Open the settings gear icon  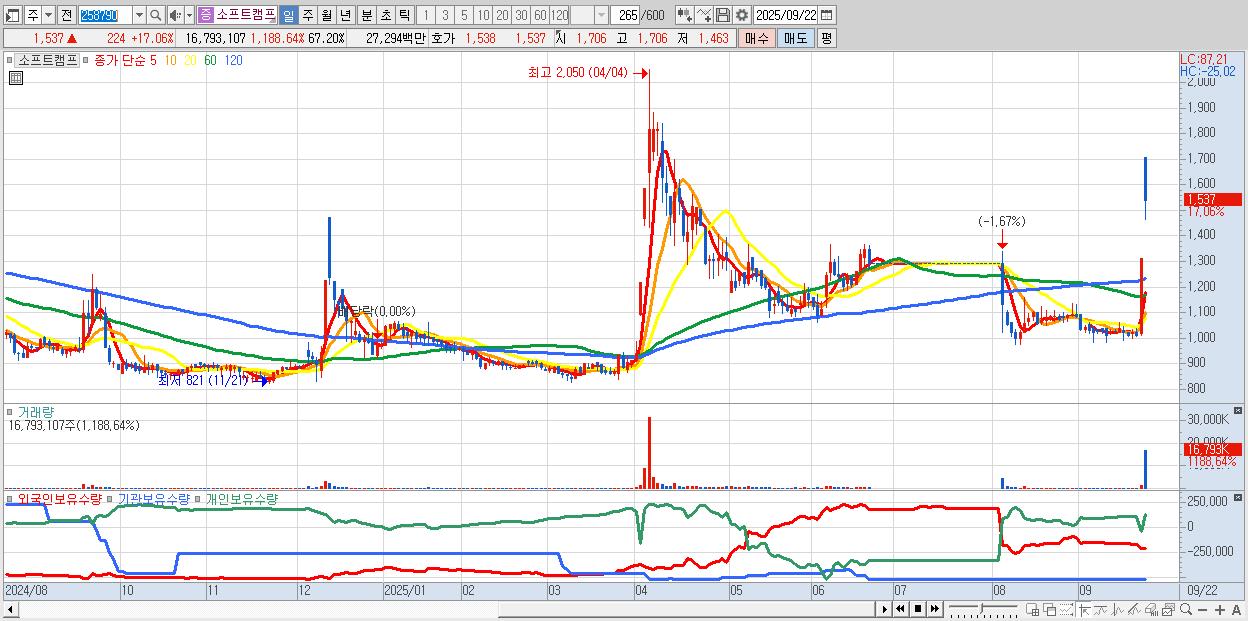click(741, 15)
